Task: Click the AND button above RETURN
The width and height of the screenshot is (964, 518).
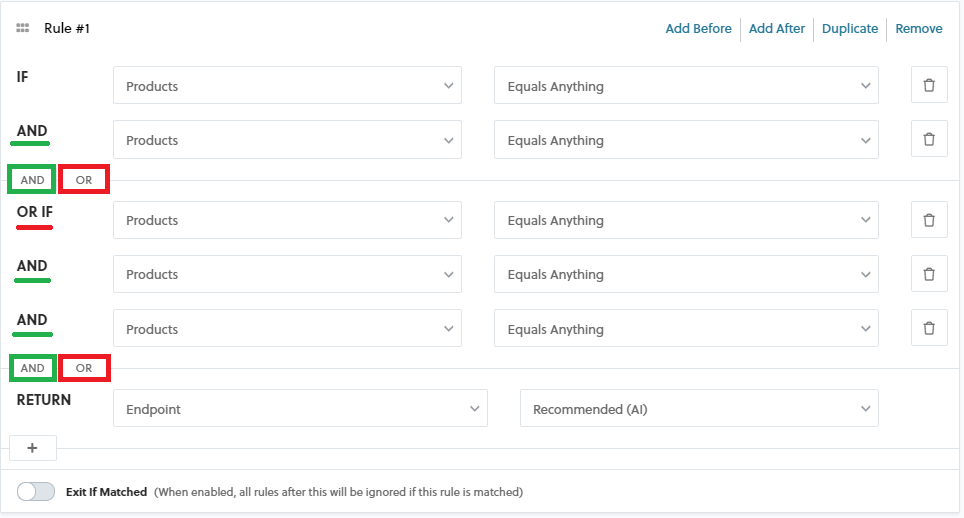Action: [x=33, y=368]
